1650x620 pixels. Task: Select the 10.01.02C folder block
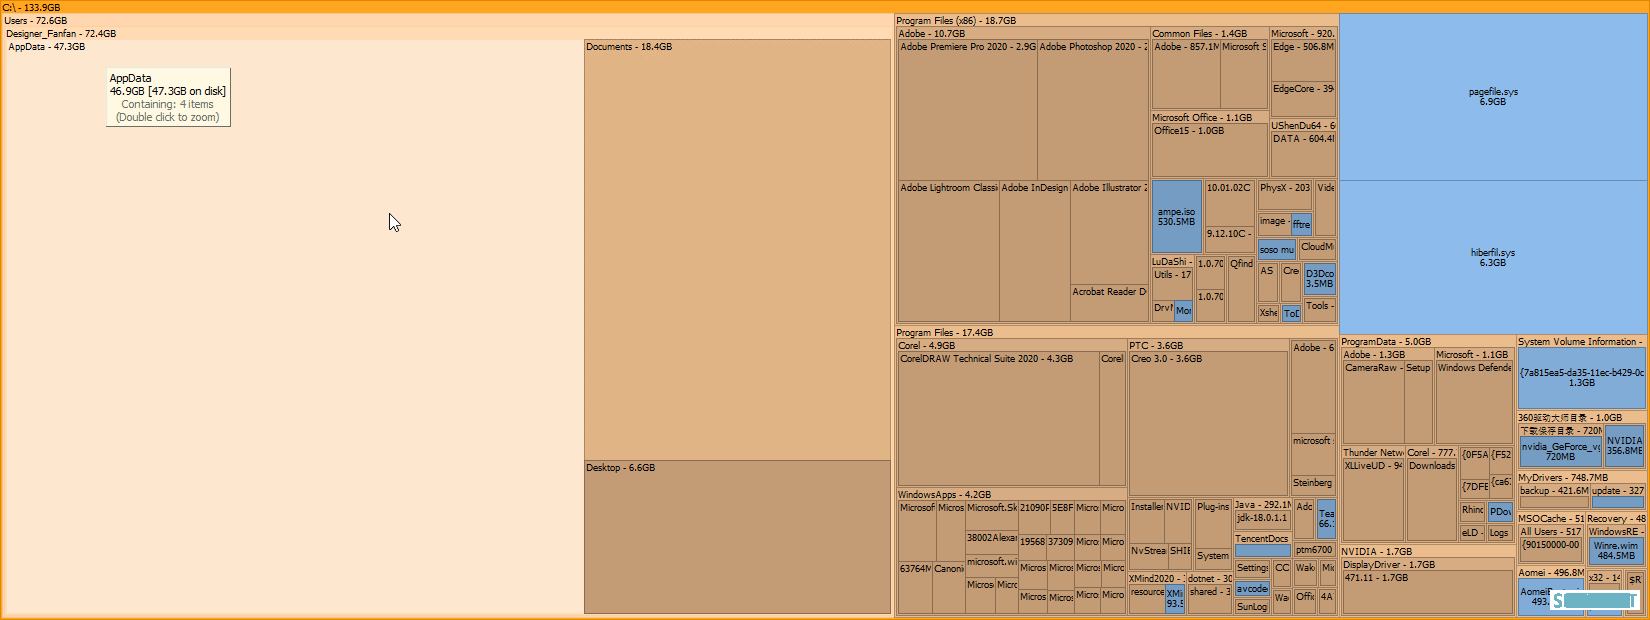pos(1229,203)
